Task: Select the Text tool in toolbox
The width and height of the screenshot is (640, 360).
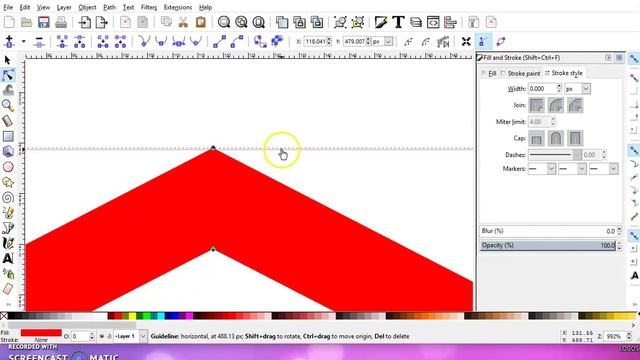Action: click(8, 258)
